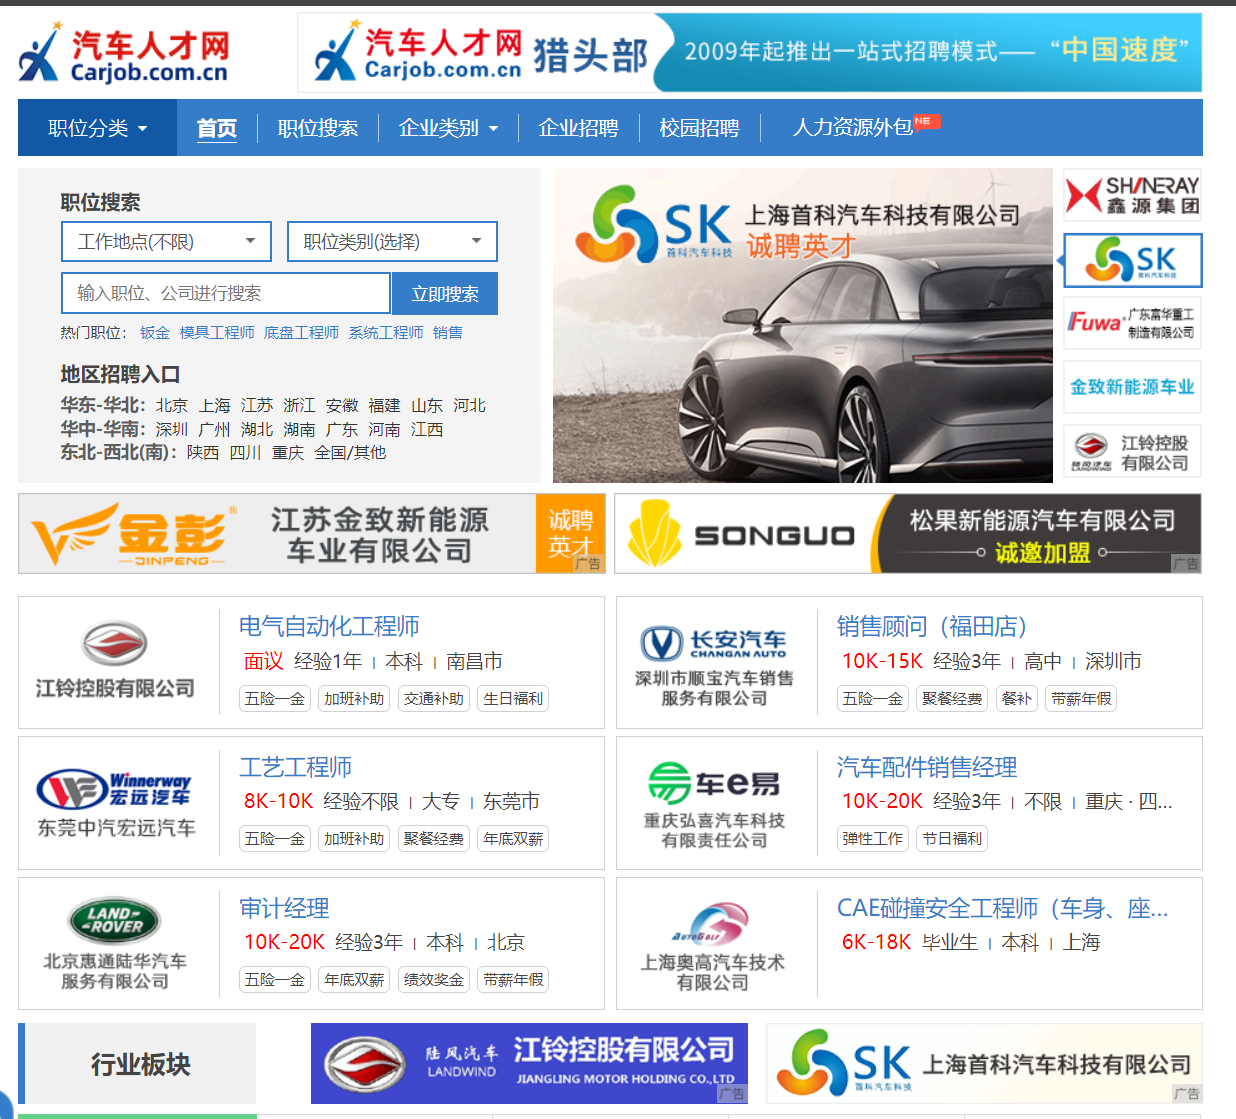Open the 职位搜索 nav item
The width and height of the screenshot is (1236, 1119).
[318, 128]
